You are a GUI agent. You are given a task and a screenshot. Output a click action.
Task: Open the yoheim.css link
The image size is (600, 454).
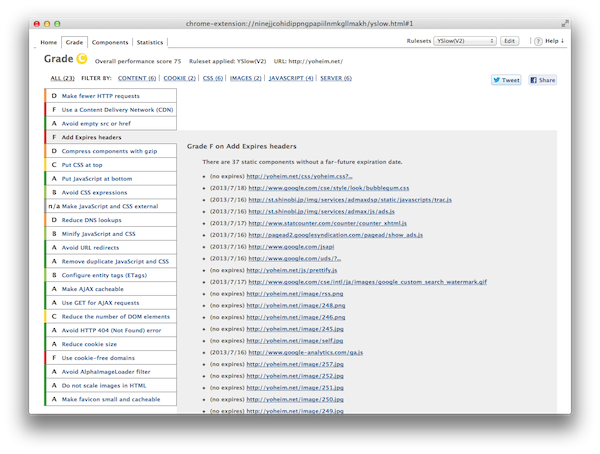[x=299, y=176]
